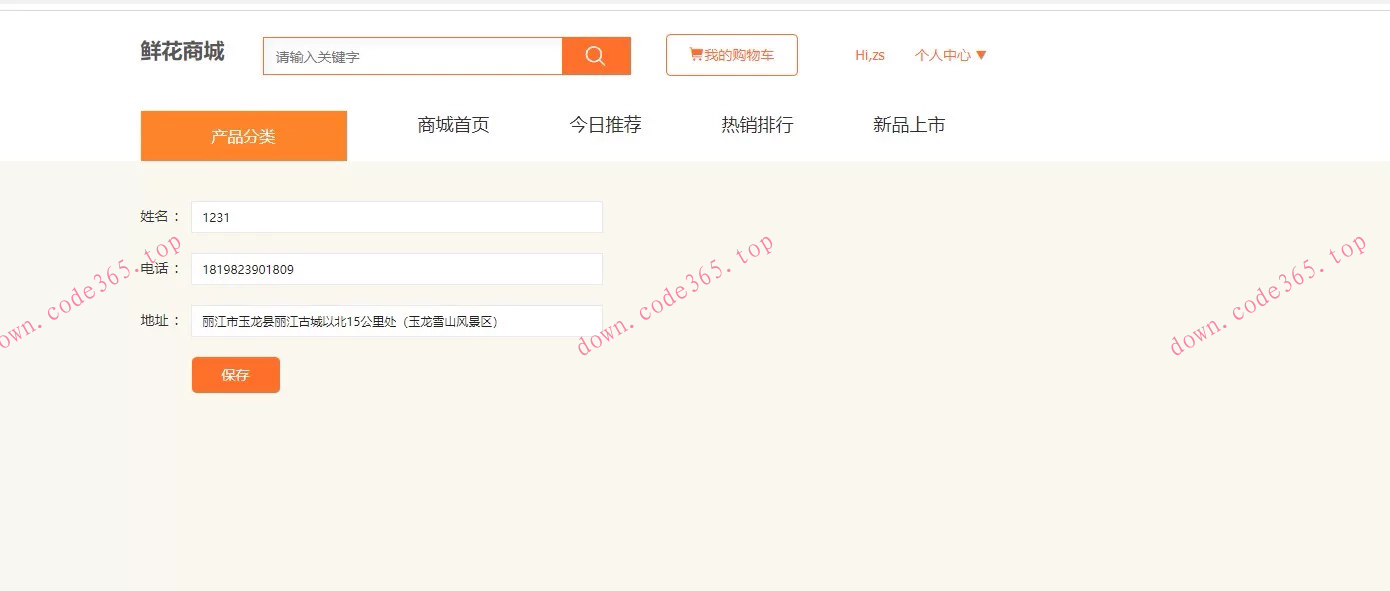Image resolution: width=1390 pixels, height=591 pixels.
Task: Open 新品上市 new arrivals
Action: pos(908,125)
